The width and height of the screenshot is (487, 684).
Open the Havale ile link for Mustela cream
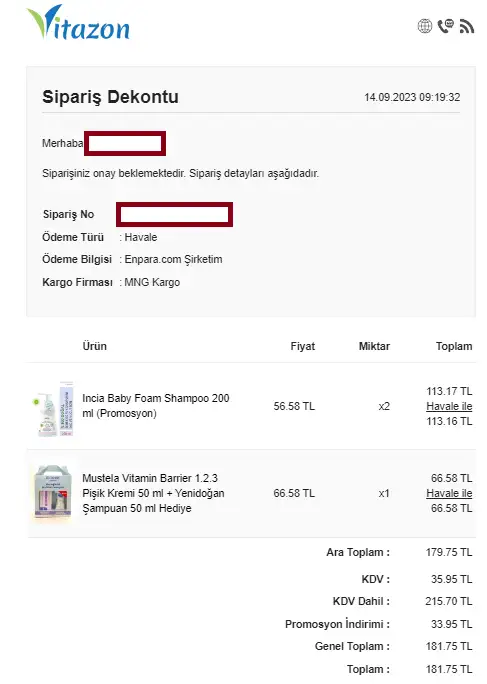click(x=449, y=493)
